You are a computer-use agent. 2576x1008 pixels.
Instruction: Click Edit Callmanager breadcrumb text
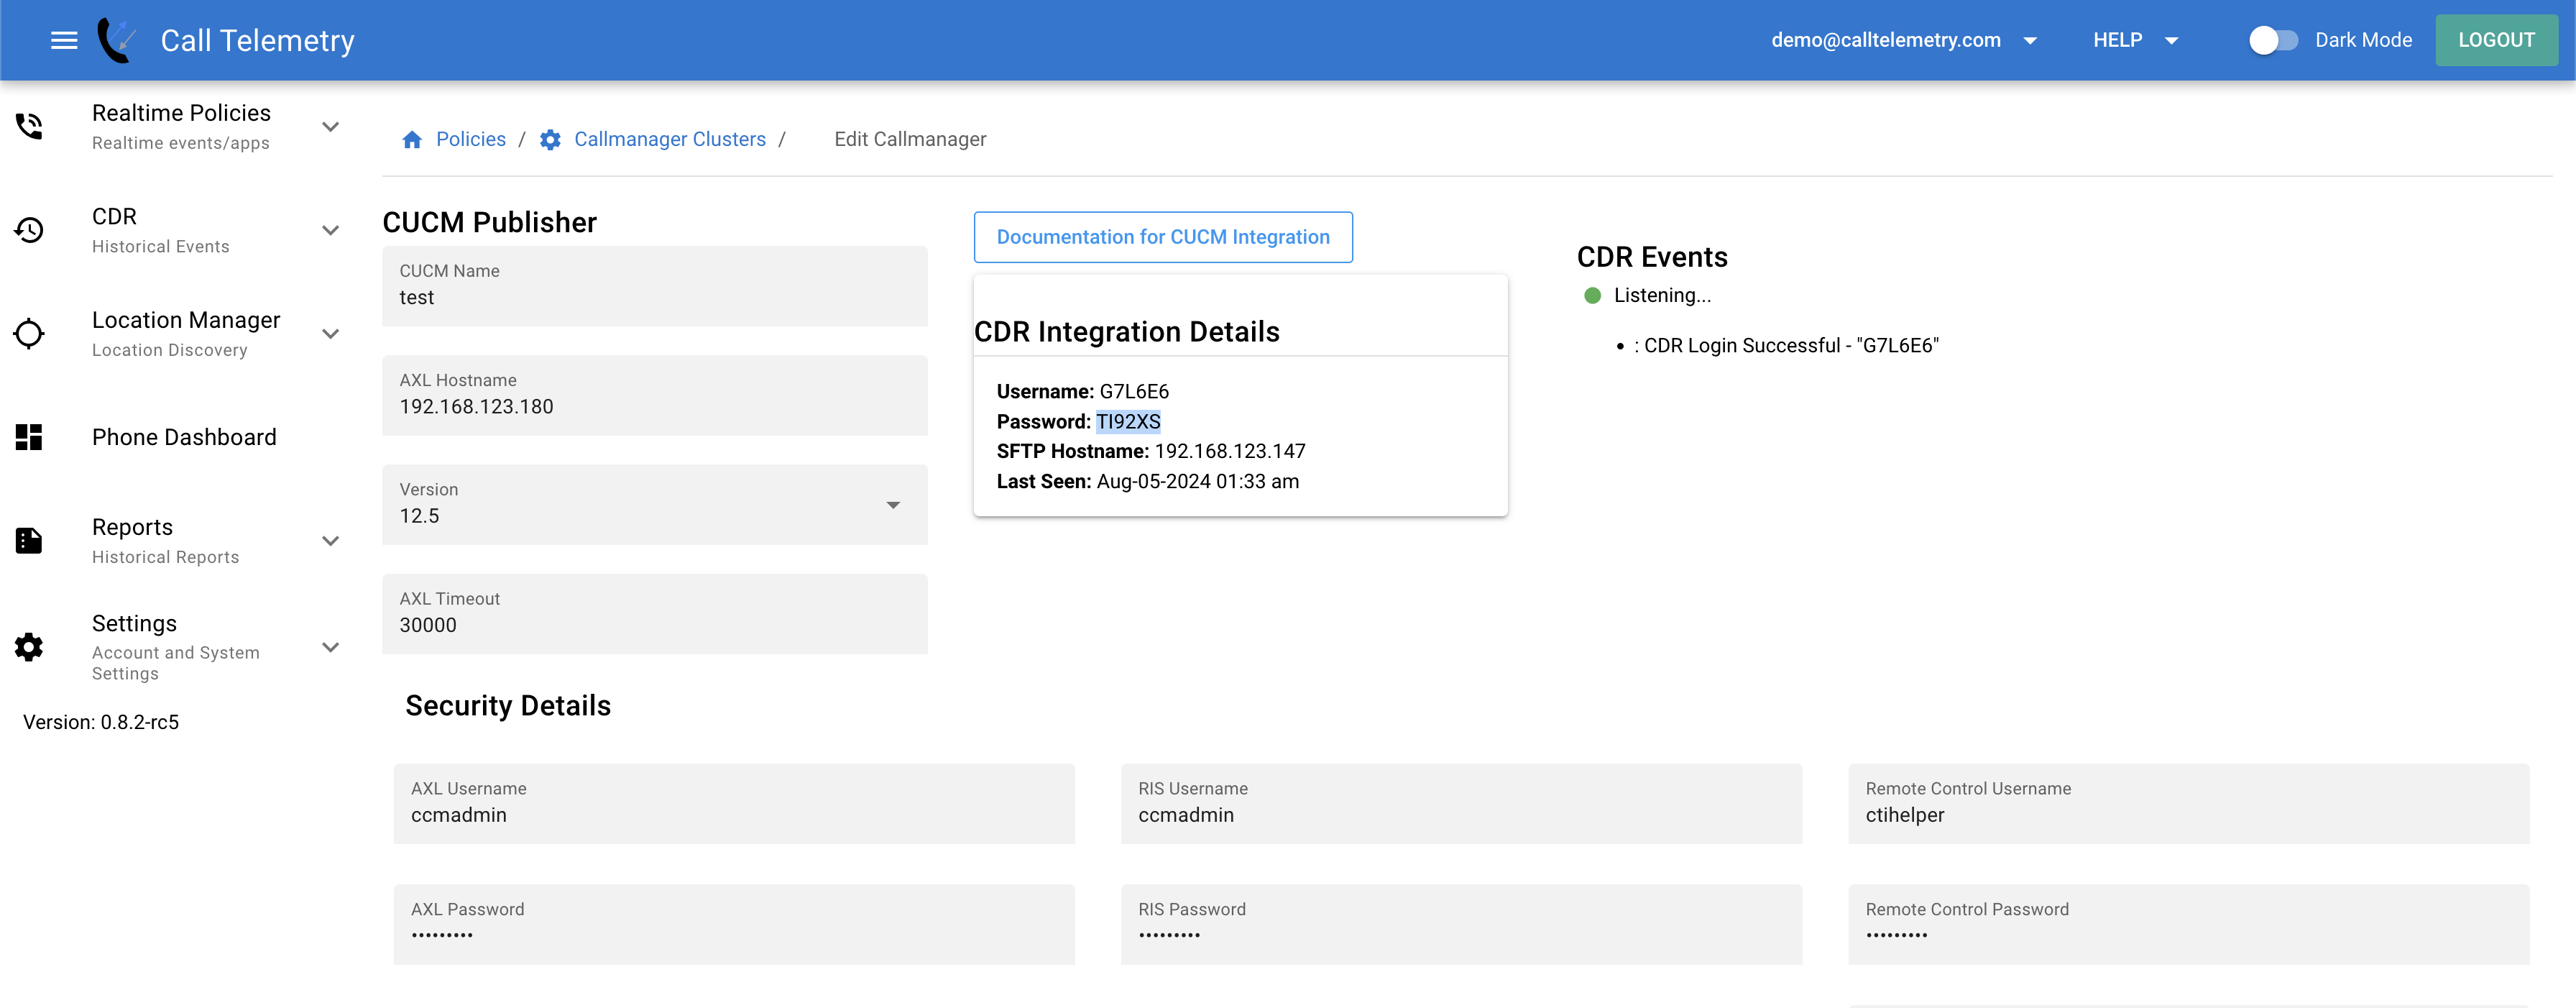910,139
